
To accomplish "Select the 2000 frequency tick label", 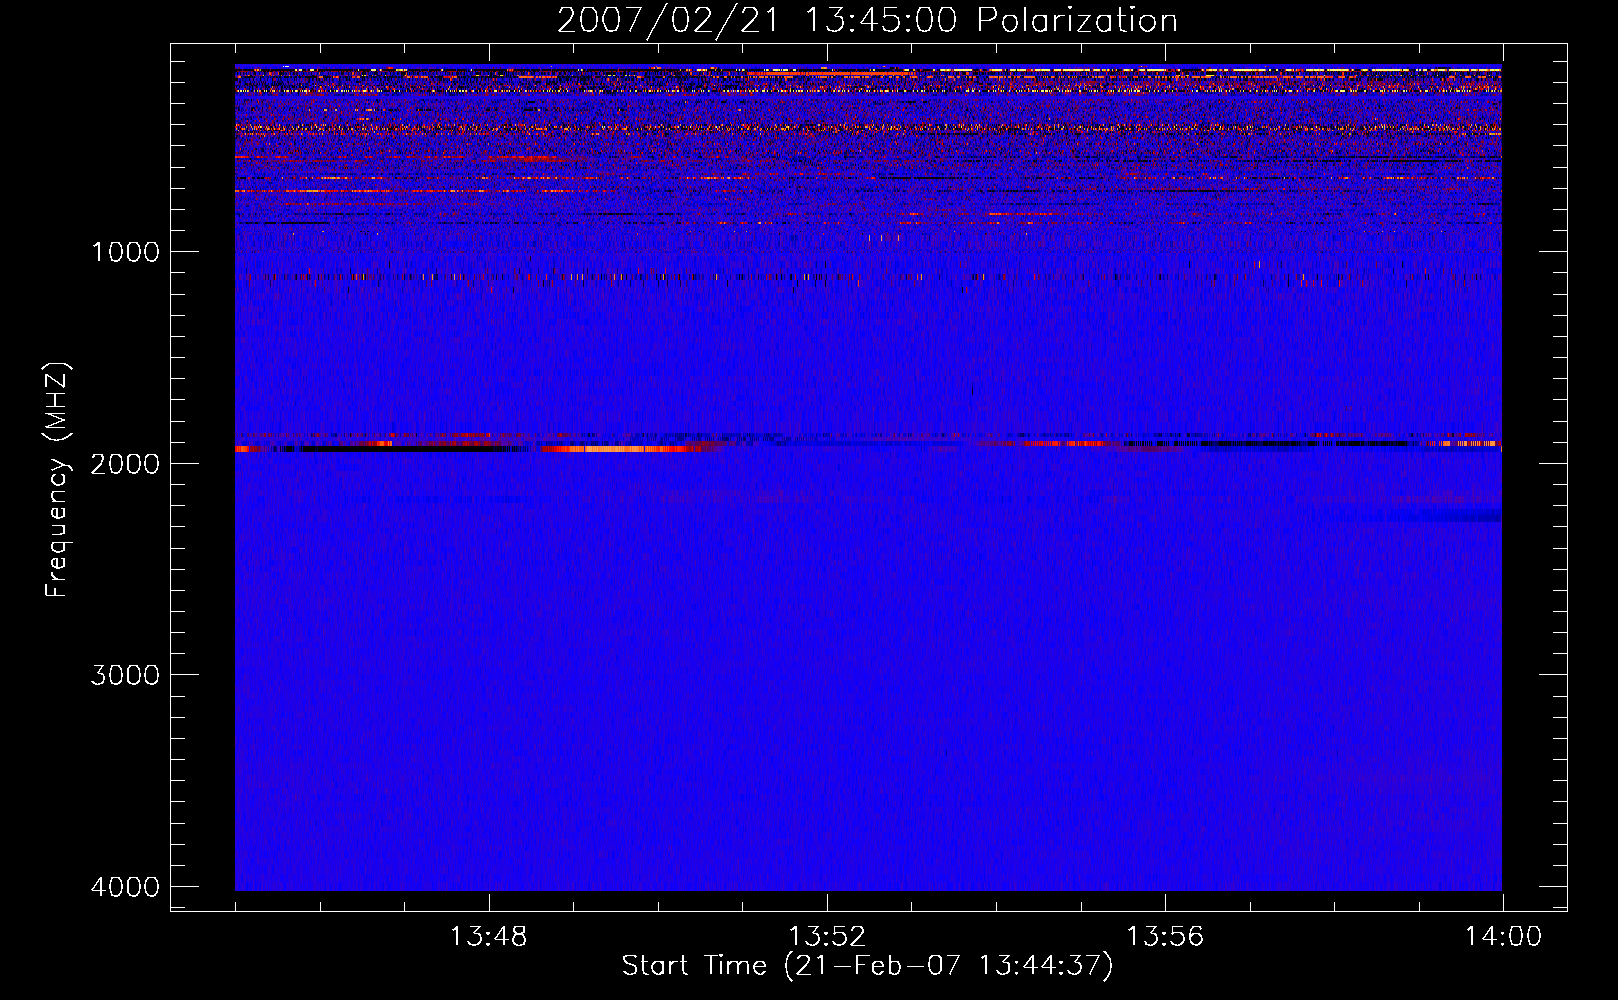I will tap(125, 463).
